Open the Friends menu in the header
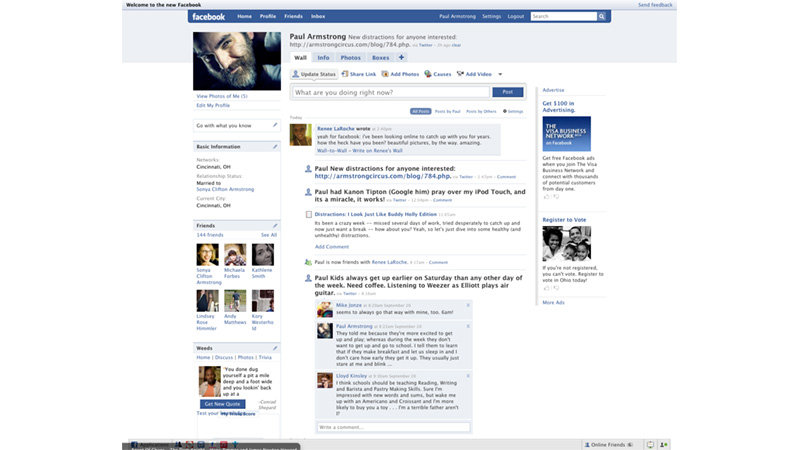 point(293,16)
